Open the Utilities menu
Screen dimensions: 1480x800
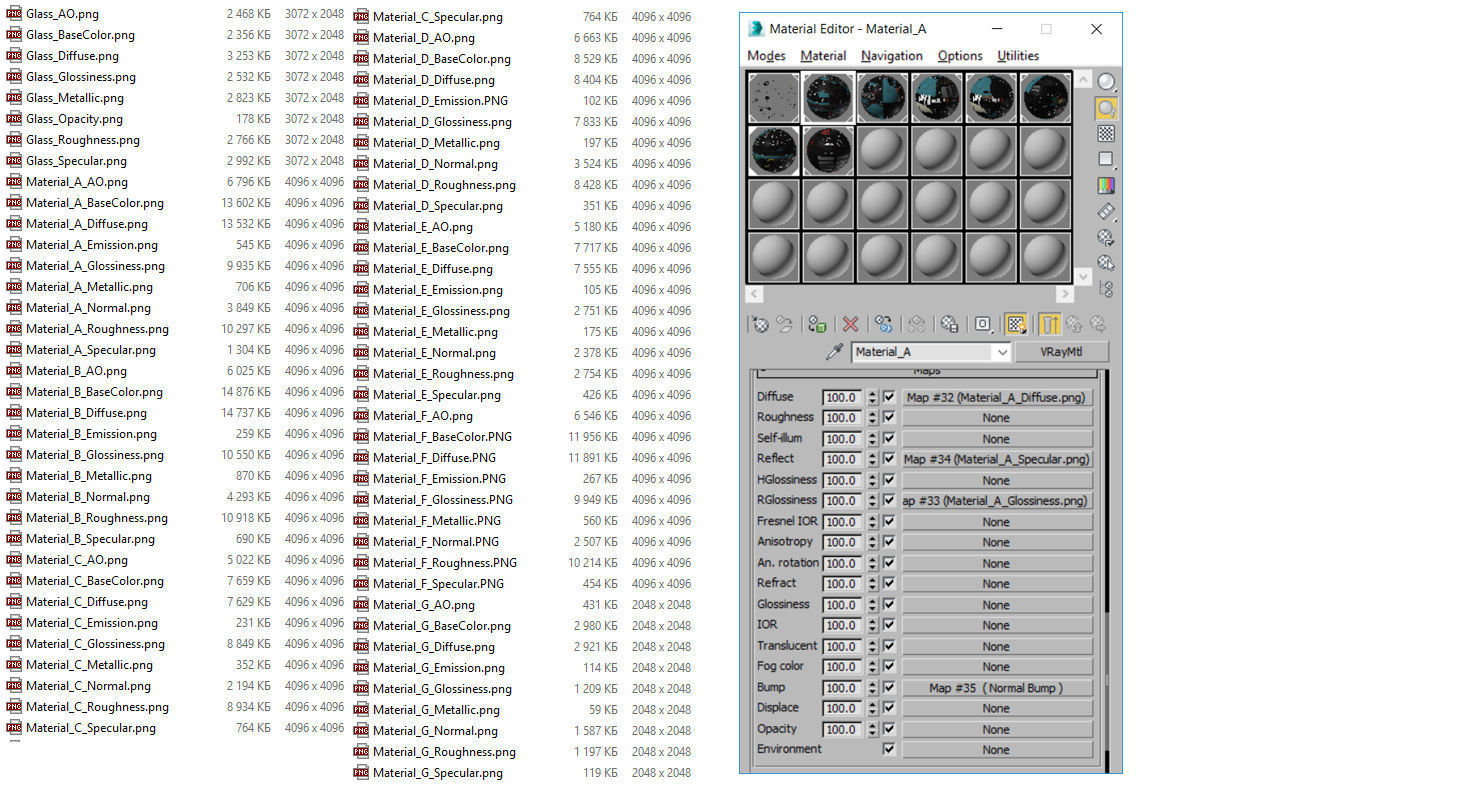point(1018,56)
